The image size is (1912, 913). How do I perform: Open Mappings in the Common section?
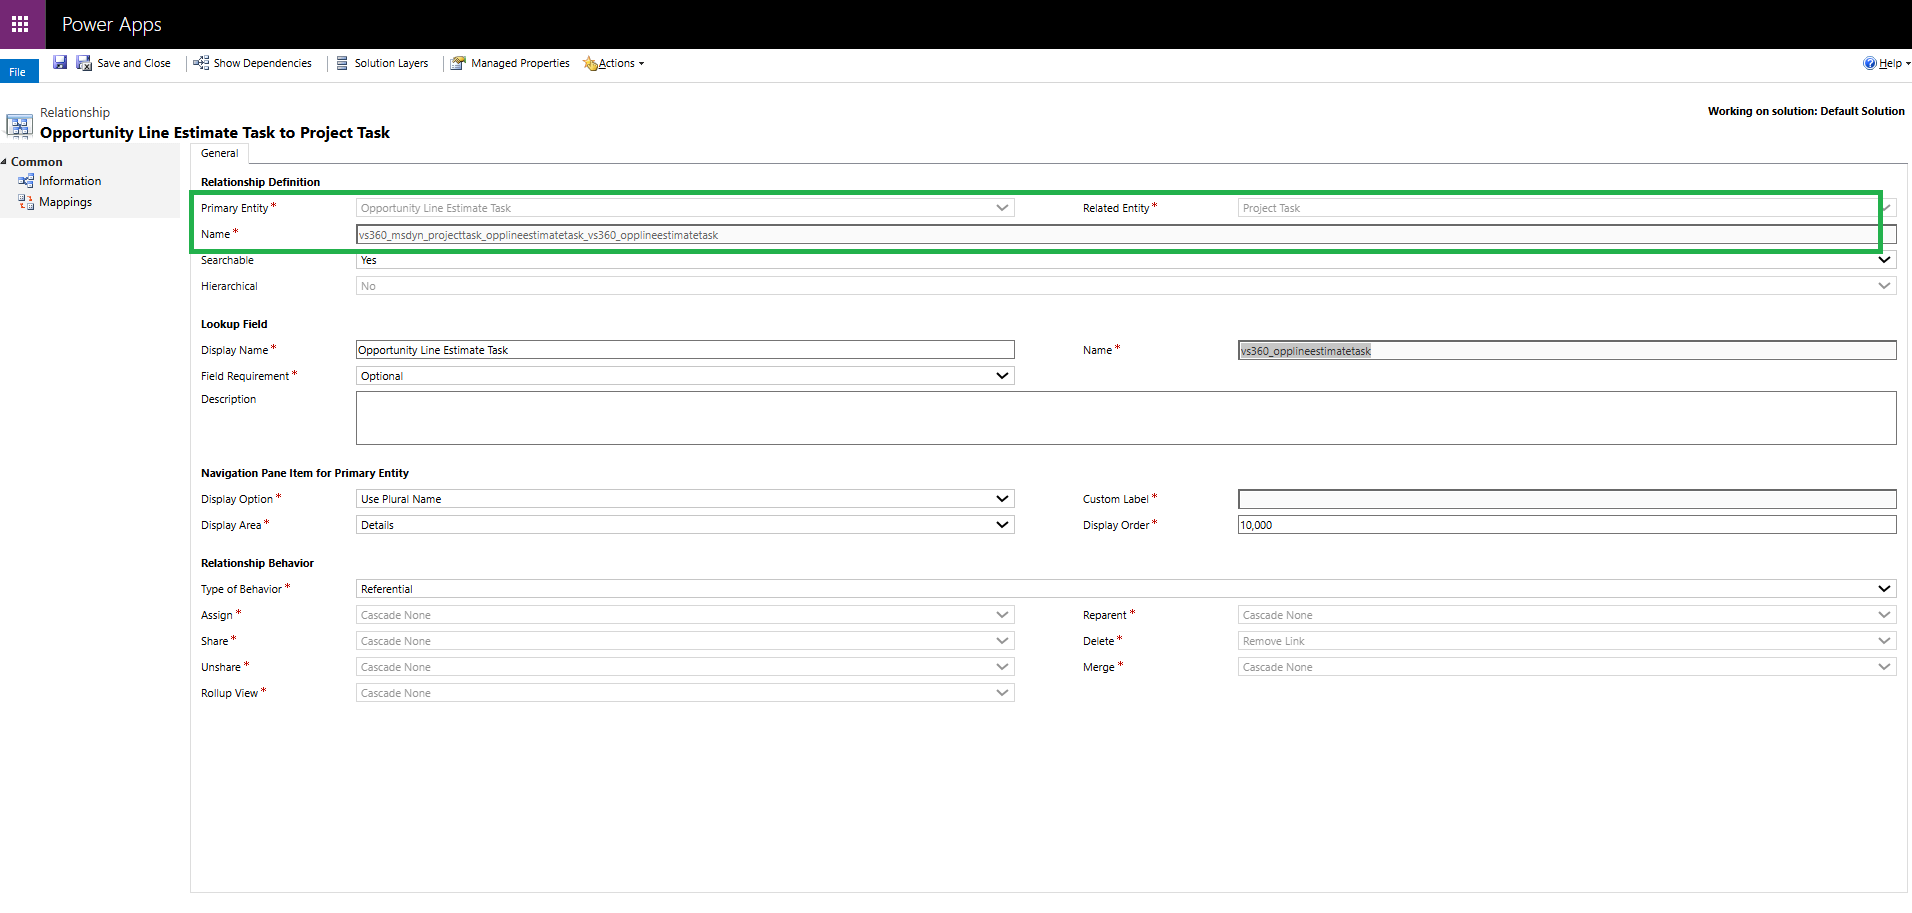[x=65, y=202]
